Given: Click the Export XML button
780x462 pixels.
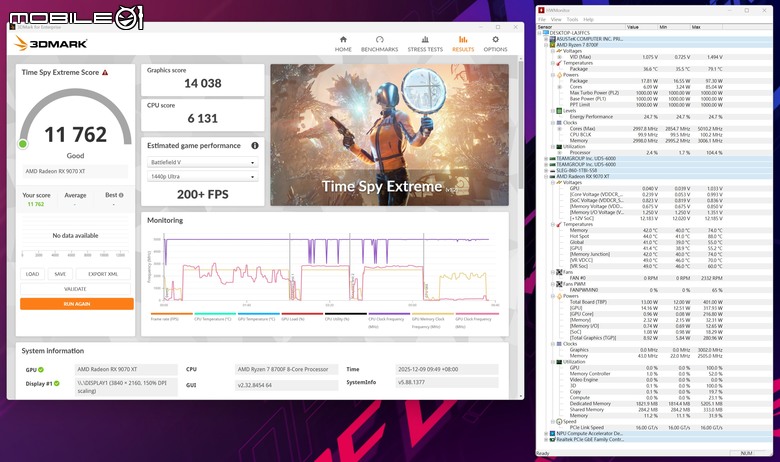Looking at the screenshot, I should coord(103,274).
